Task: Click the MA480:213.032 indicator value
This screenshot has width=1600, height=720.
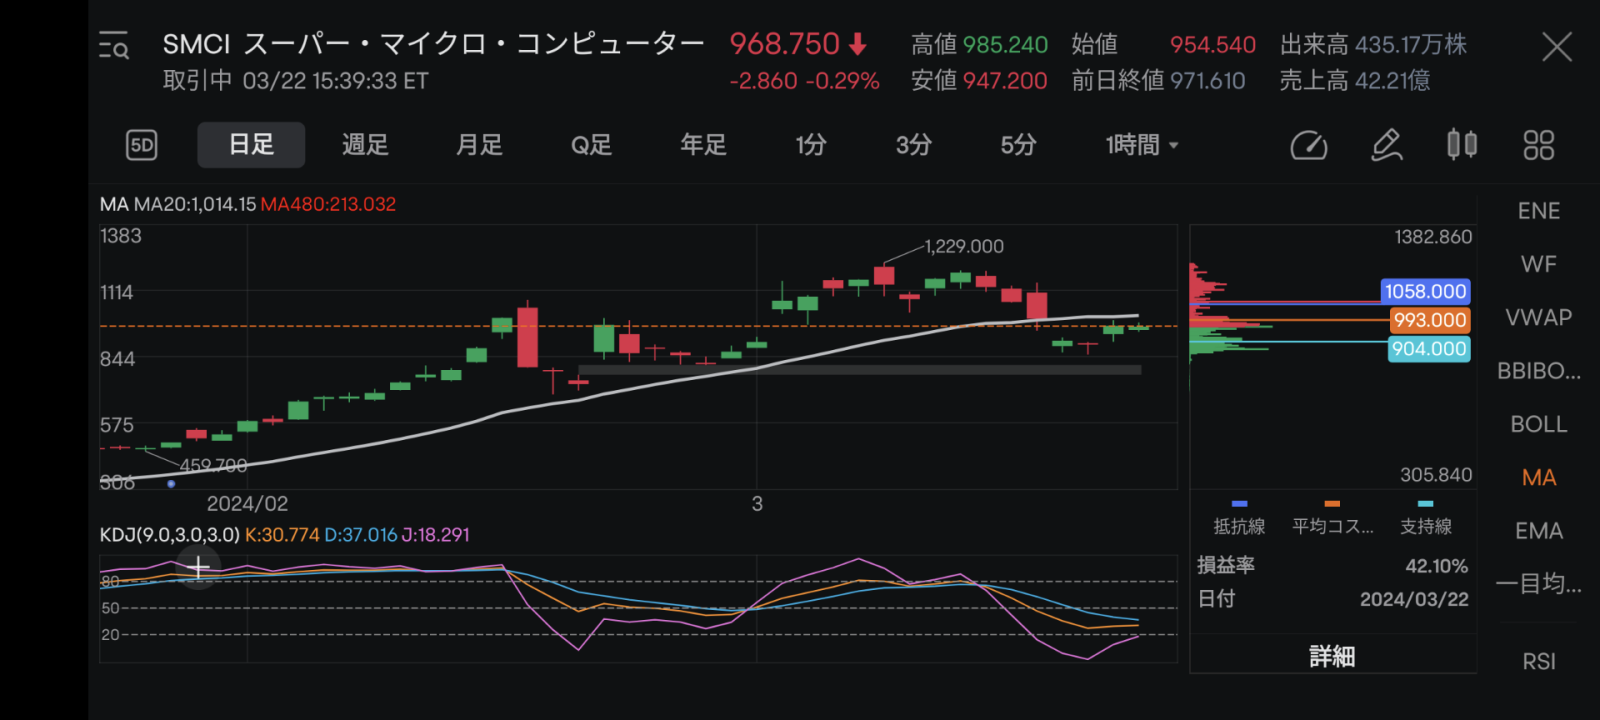Action: pos(328,204)
